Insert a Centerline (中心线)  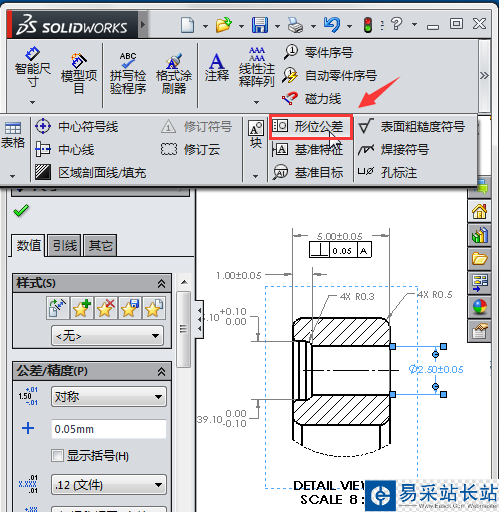click(65, 149)
